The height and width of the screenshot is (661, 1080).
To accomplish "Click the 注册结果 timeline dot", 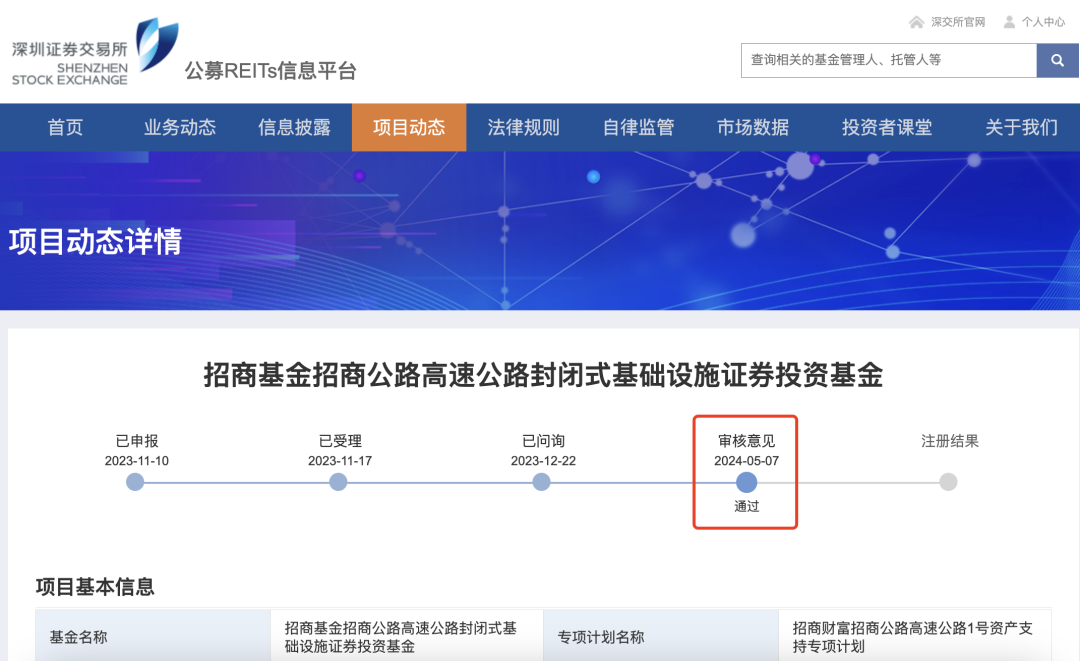I will coord(947,482).
